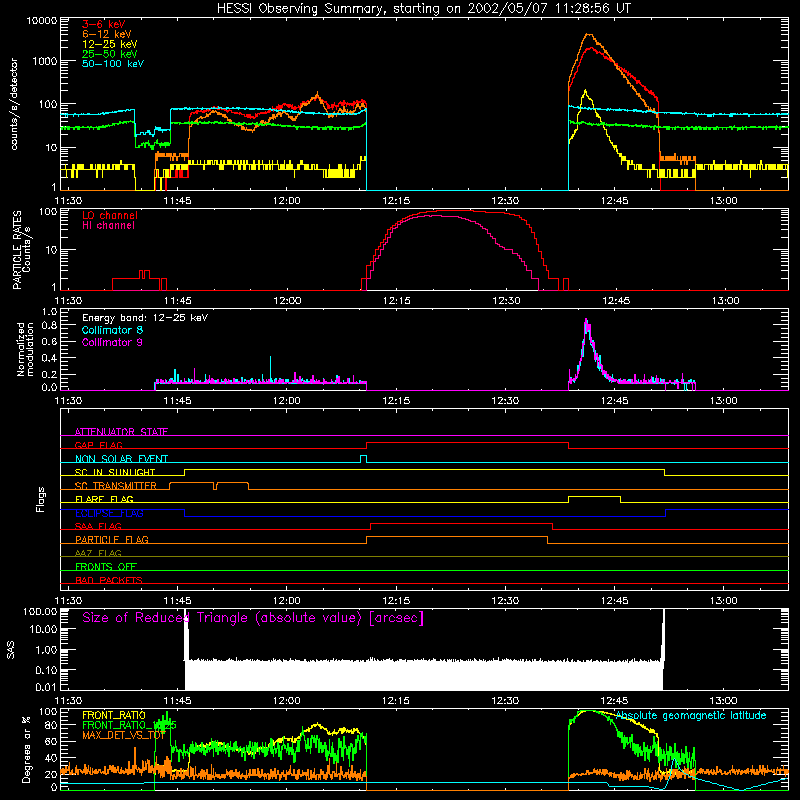Click the Flags panel axis label
This screenshot has width=800, height=800.
point(40,500)
